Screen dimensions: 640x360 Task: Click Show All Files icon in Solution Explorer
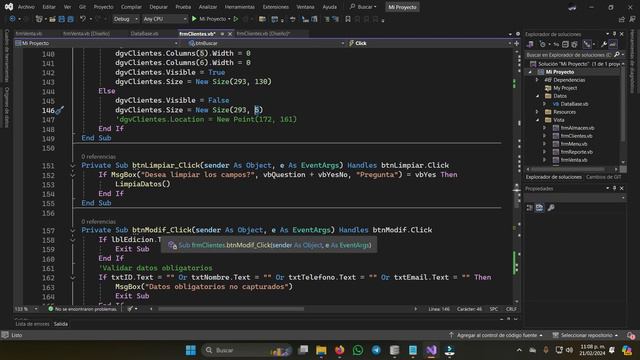[575, 44]
